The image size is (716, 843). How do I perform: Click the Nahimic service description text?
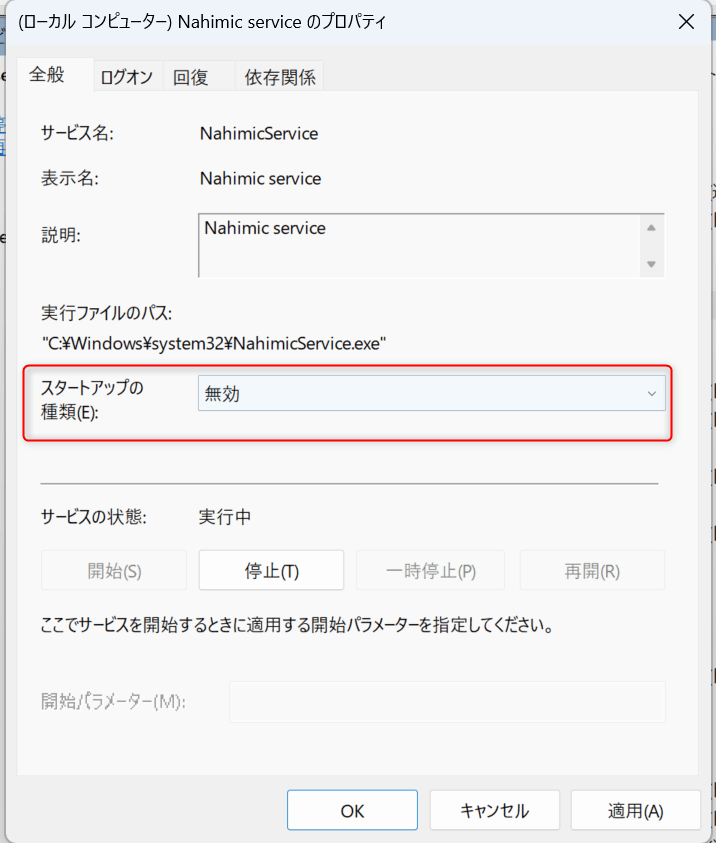(x=265, y=228)
